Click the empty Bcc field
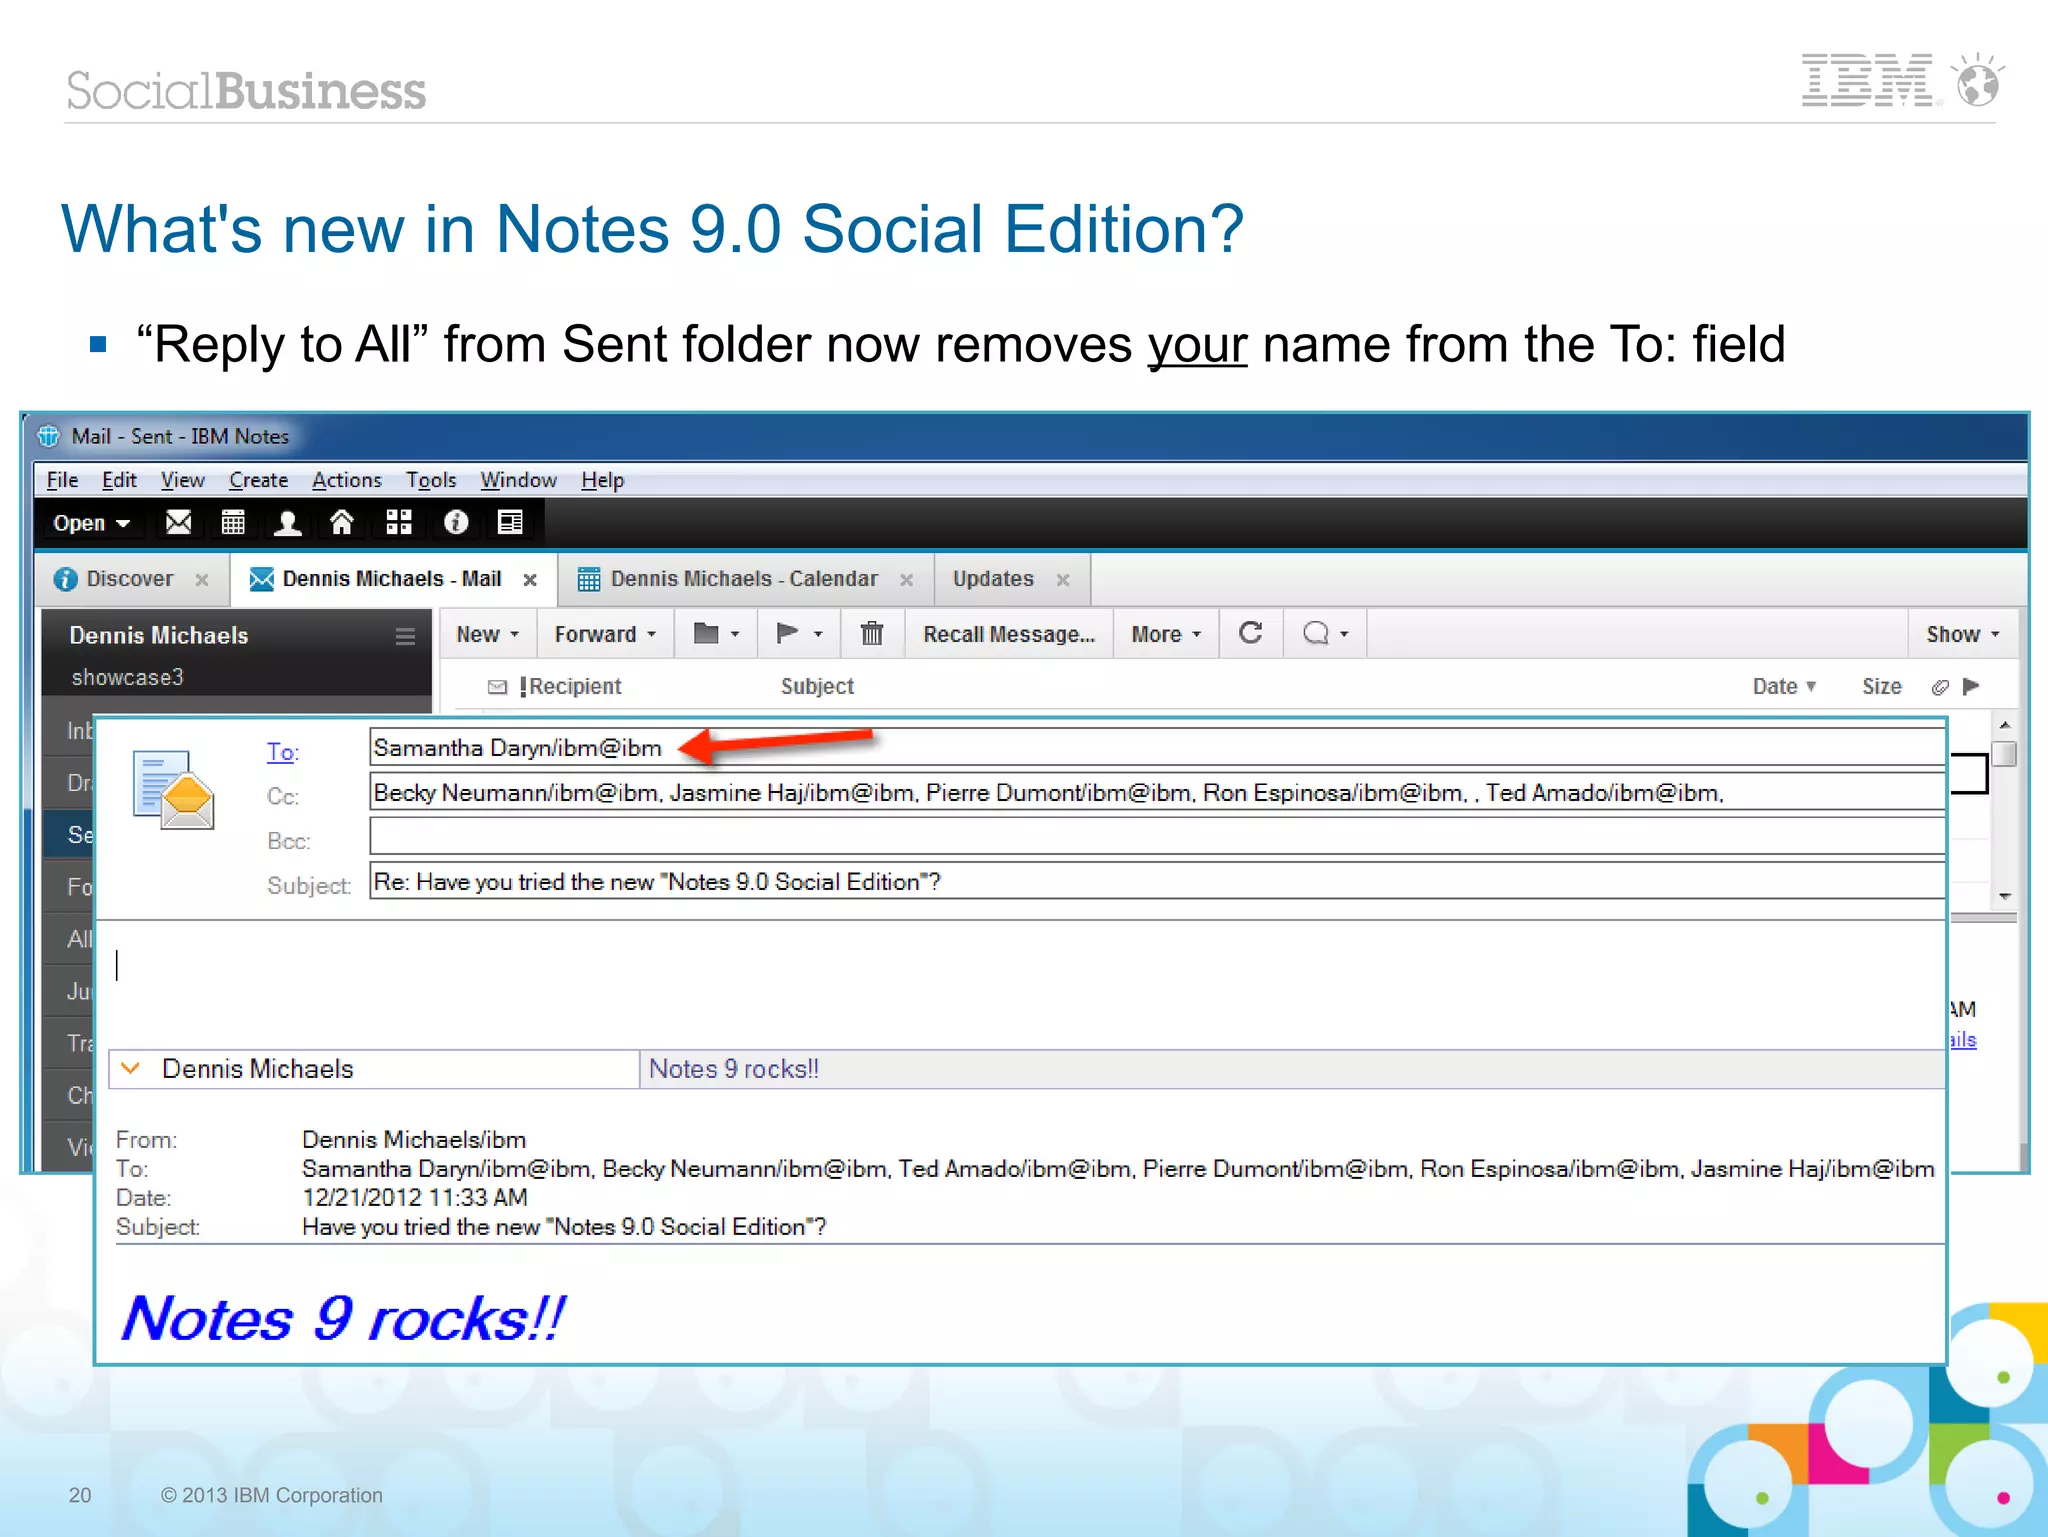 [x=1157, y=837]
